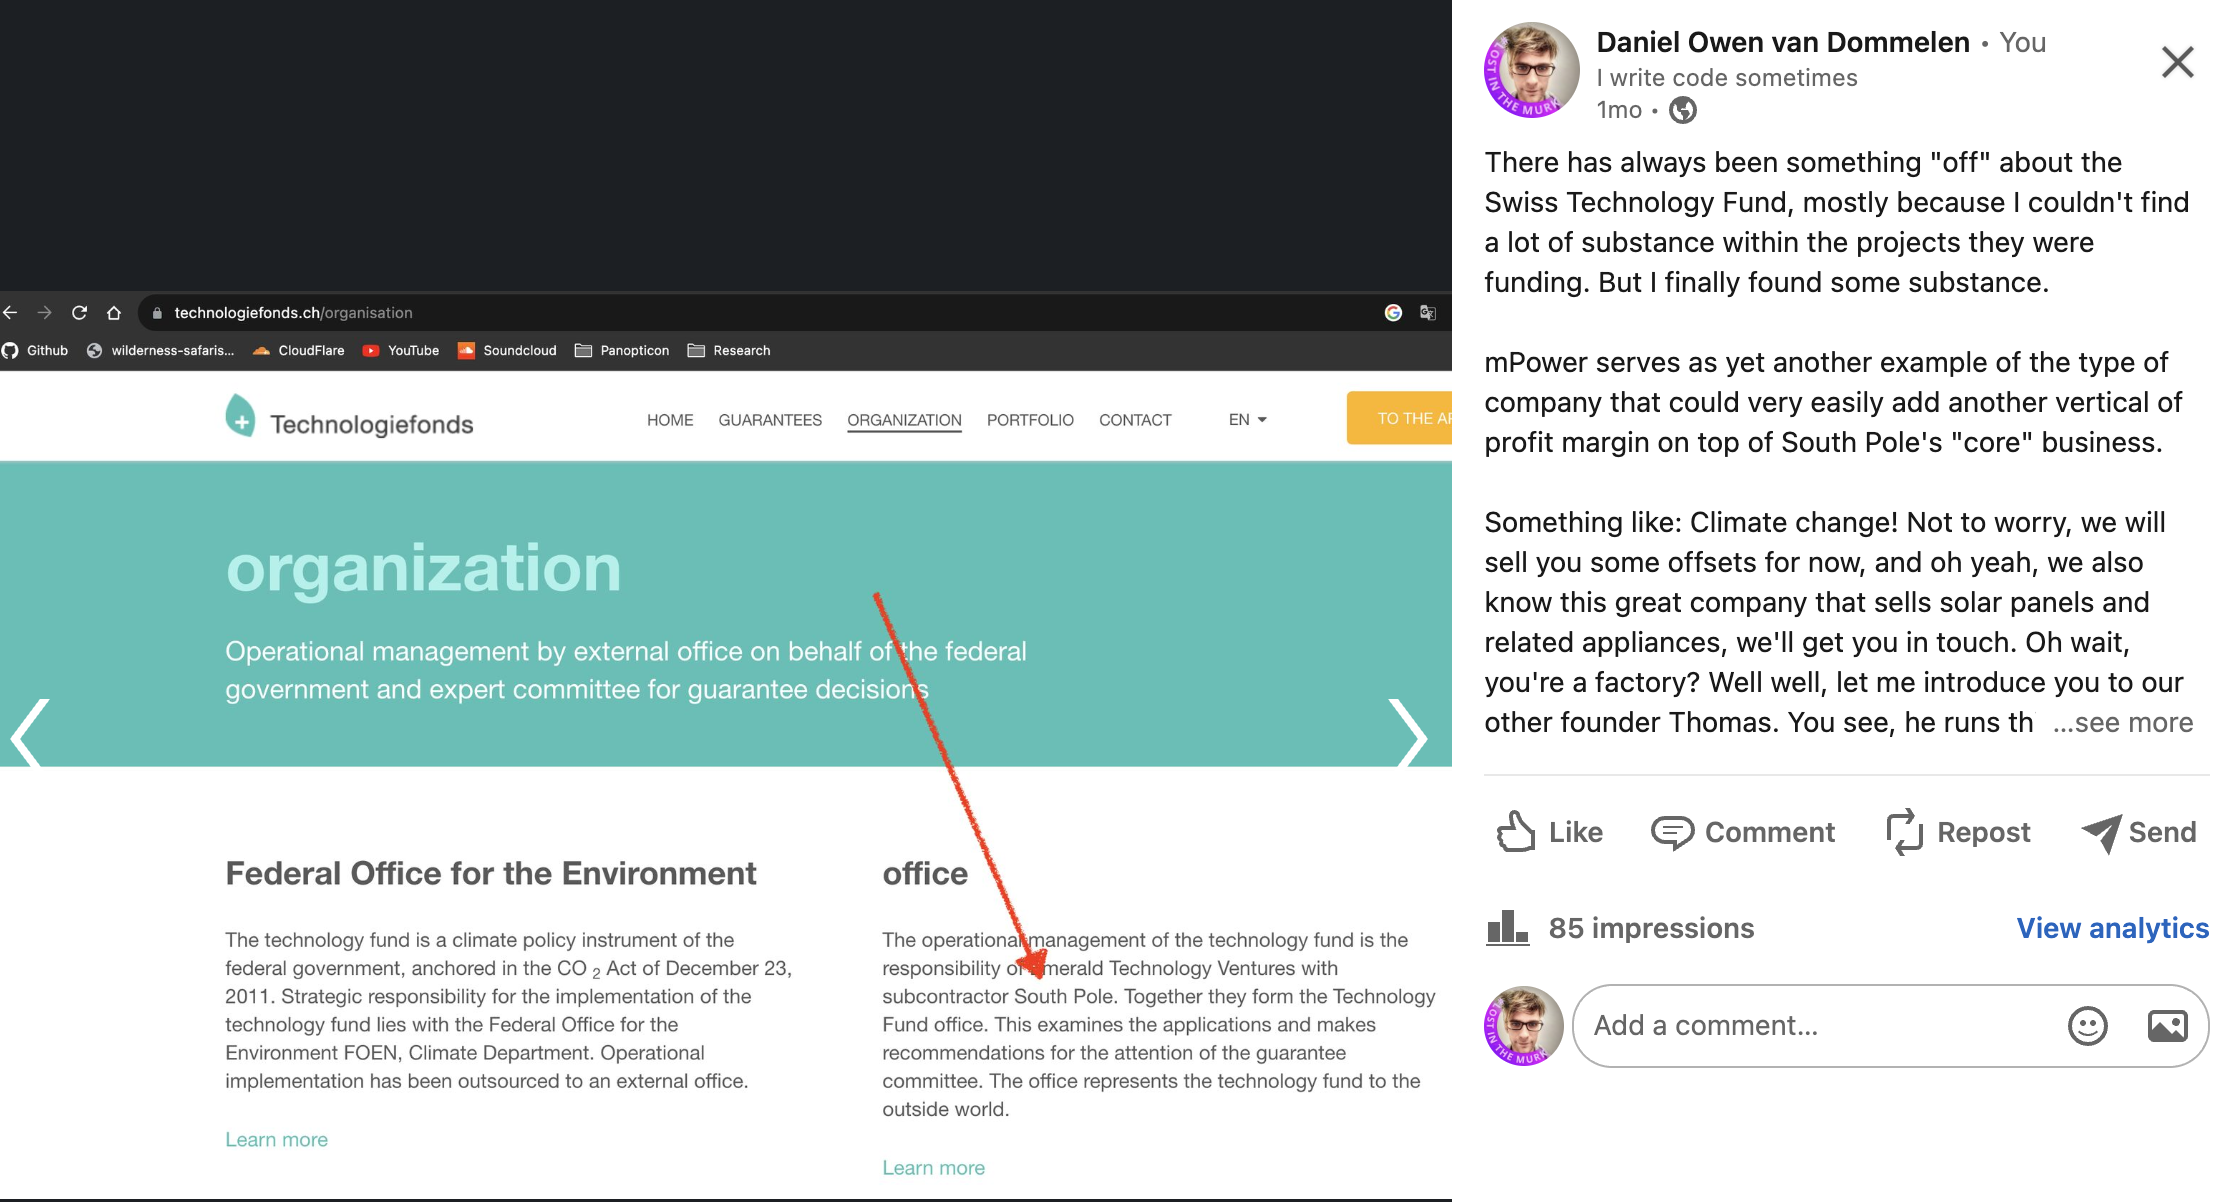Send the post via the Send button
Image resolution: width=2234 pixels, height=1202 pixels.
point(2138,832)
